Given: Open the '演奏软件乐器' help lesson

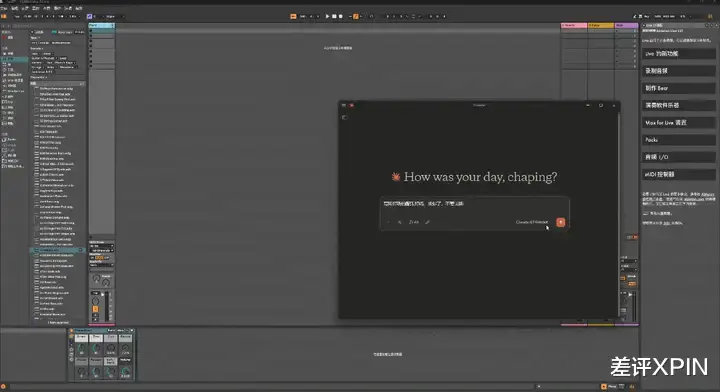Looking at the screenshot, I should point(678,105).
